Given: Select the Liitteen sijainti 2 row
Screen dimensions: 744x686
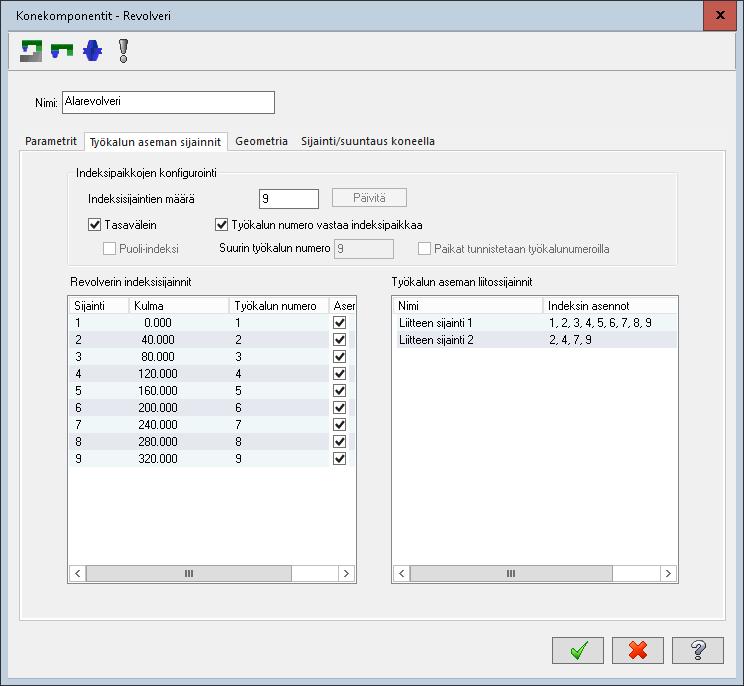Looking at the screenshot, I should (x=536, y=340).
